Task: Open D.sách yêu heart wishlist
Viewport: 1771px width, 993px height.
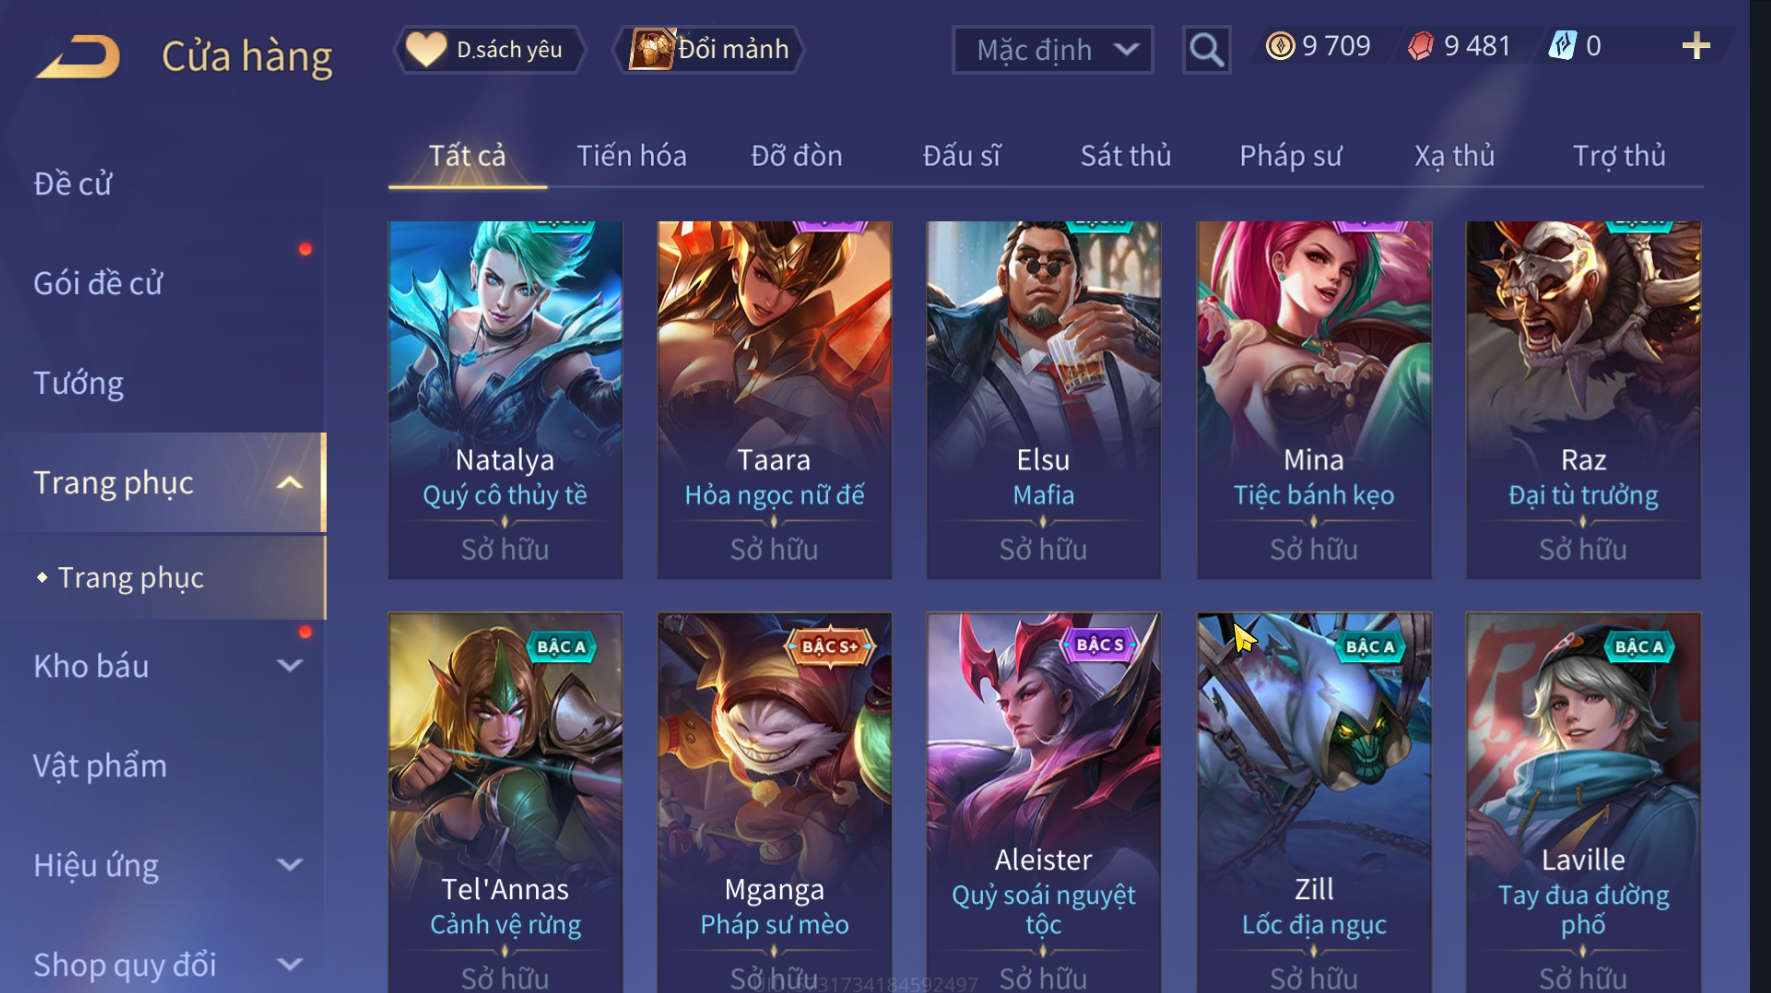Action: click(x=489, y=50)
